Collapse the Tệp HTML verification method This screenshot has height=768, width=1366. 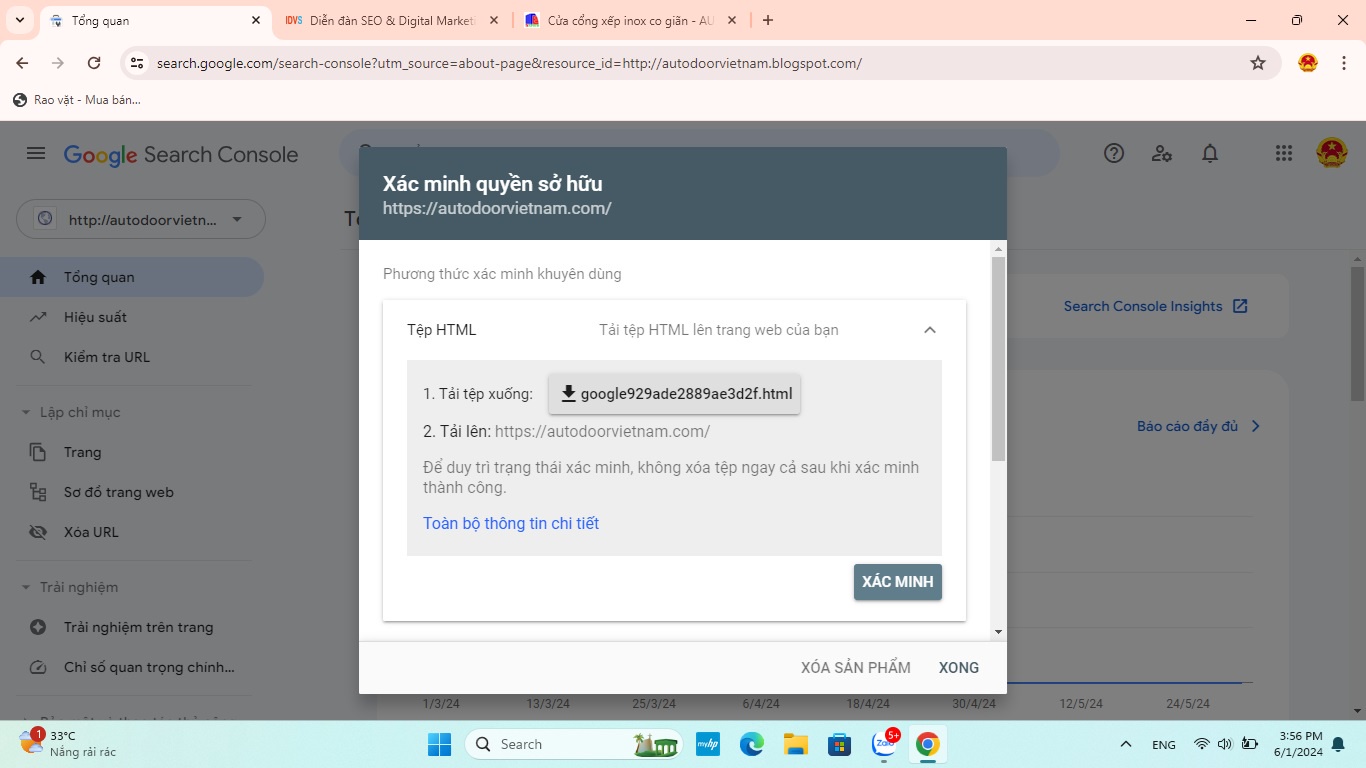[x=930, y=330]
